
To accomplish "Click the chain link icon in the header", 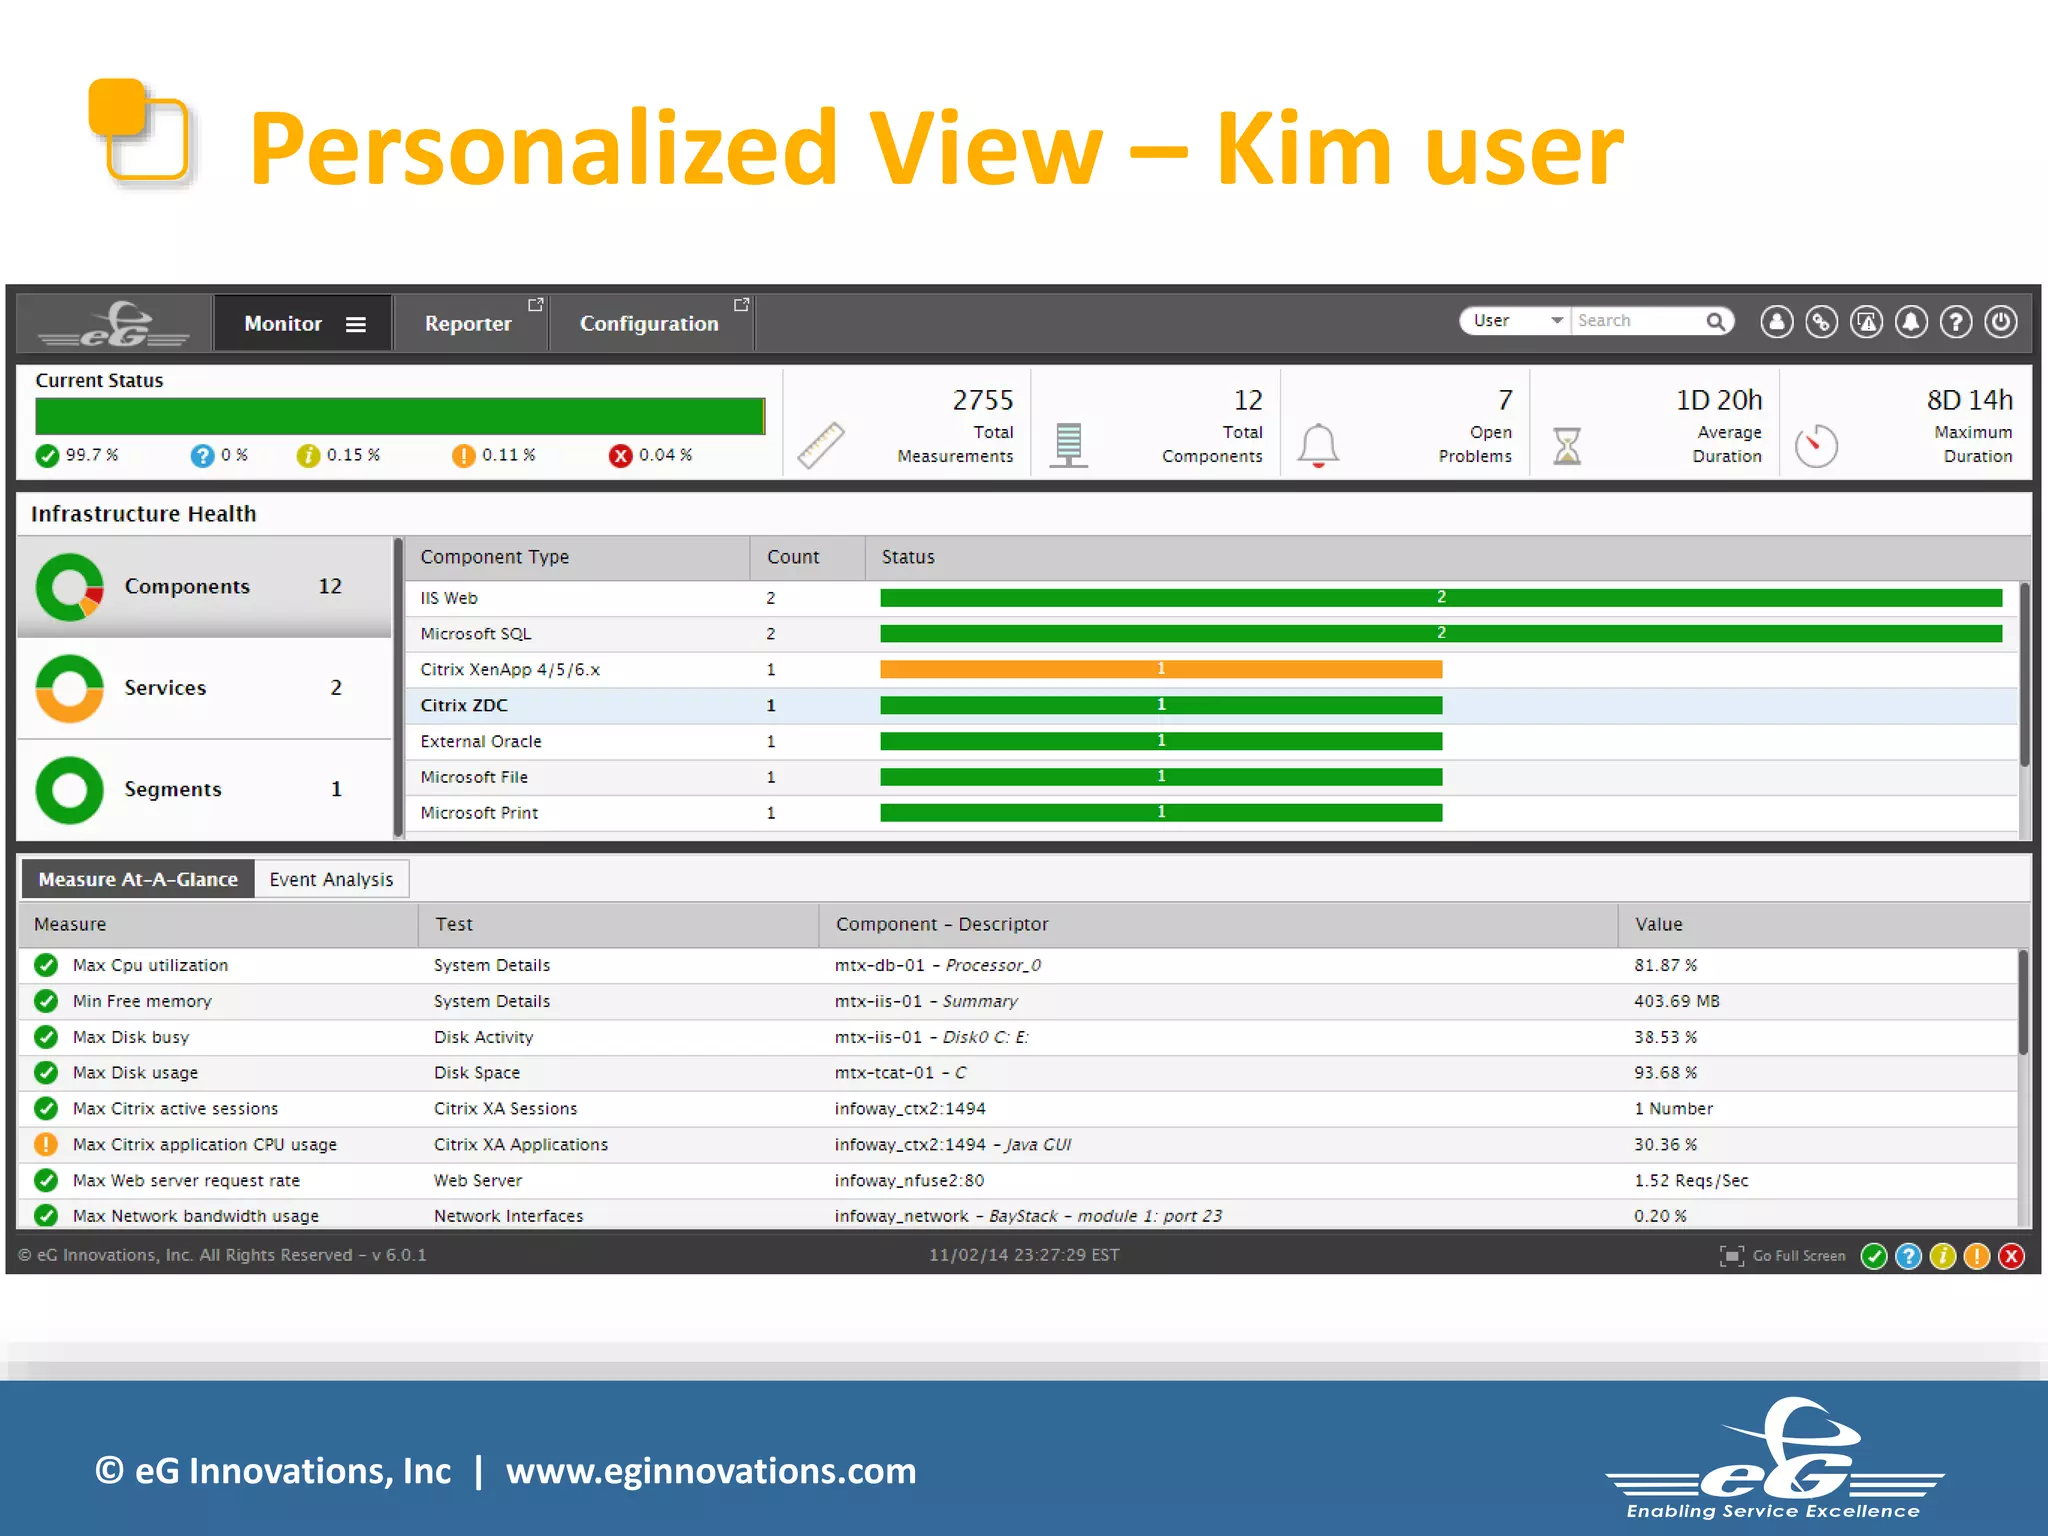I will 1821,322.
